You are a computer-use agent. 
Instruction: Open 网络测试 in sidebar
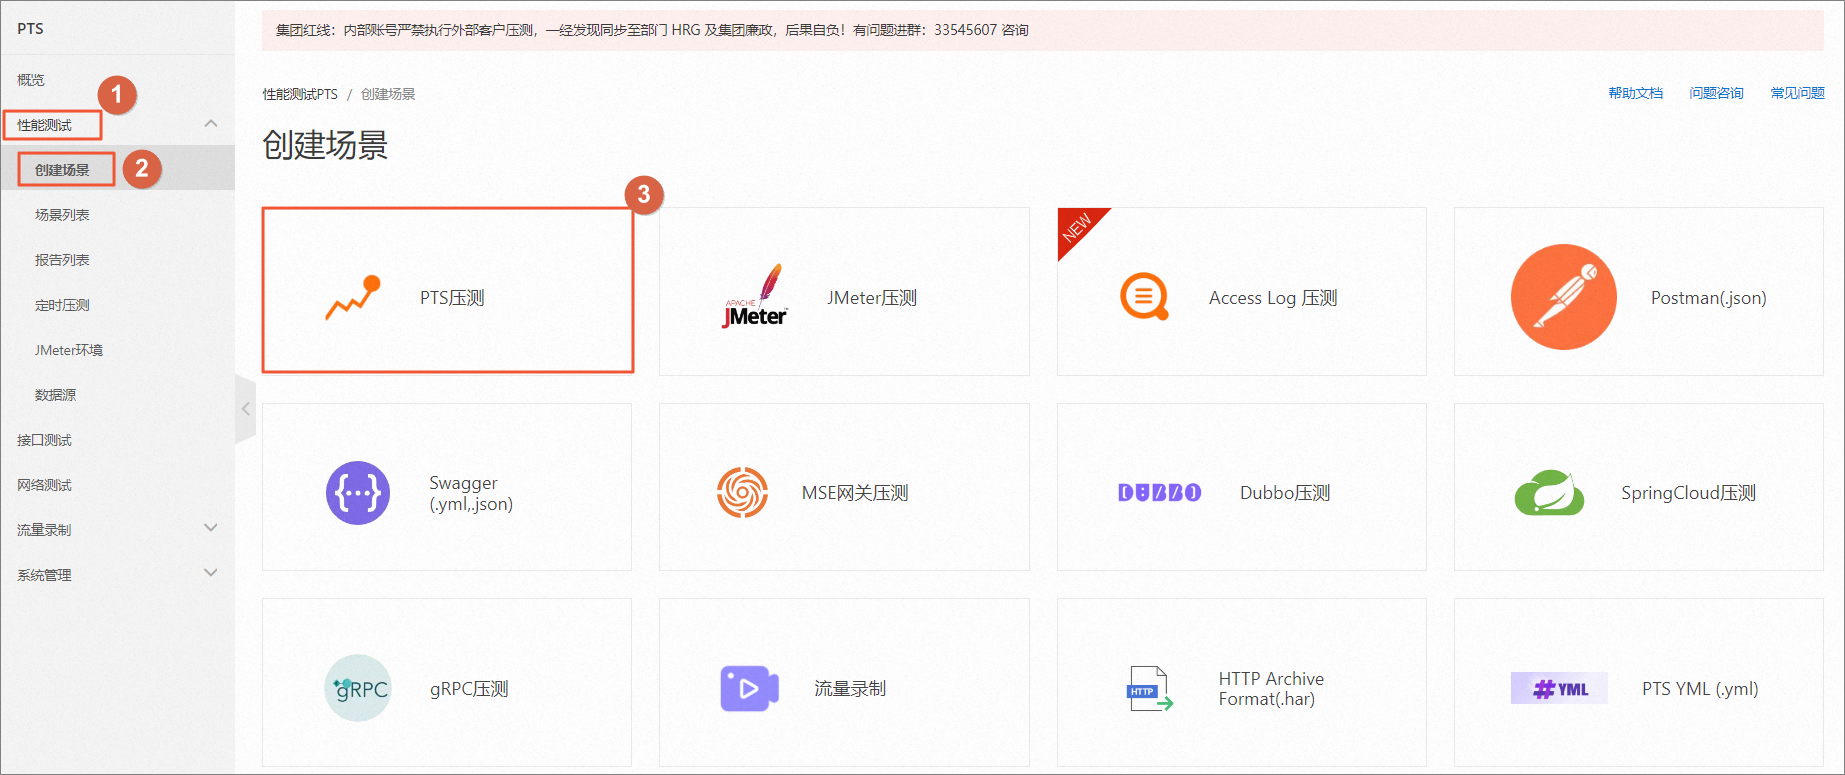coord(45,485)
